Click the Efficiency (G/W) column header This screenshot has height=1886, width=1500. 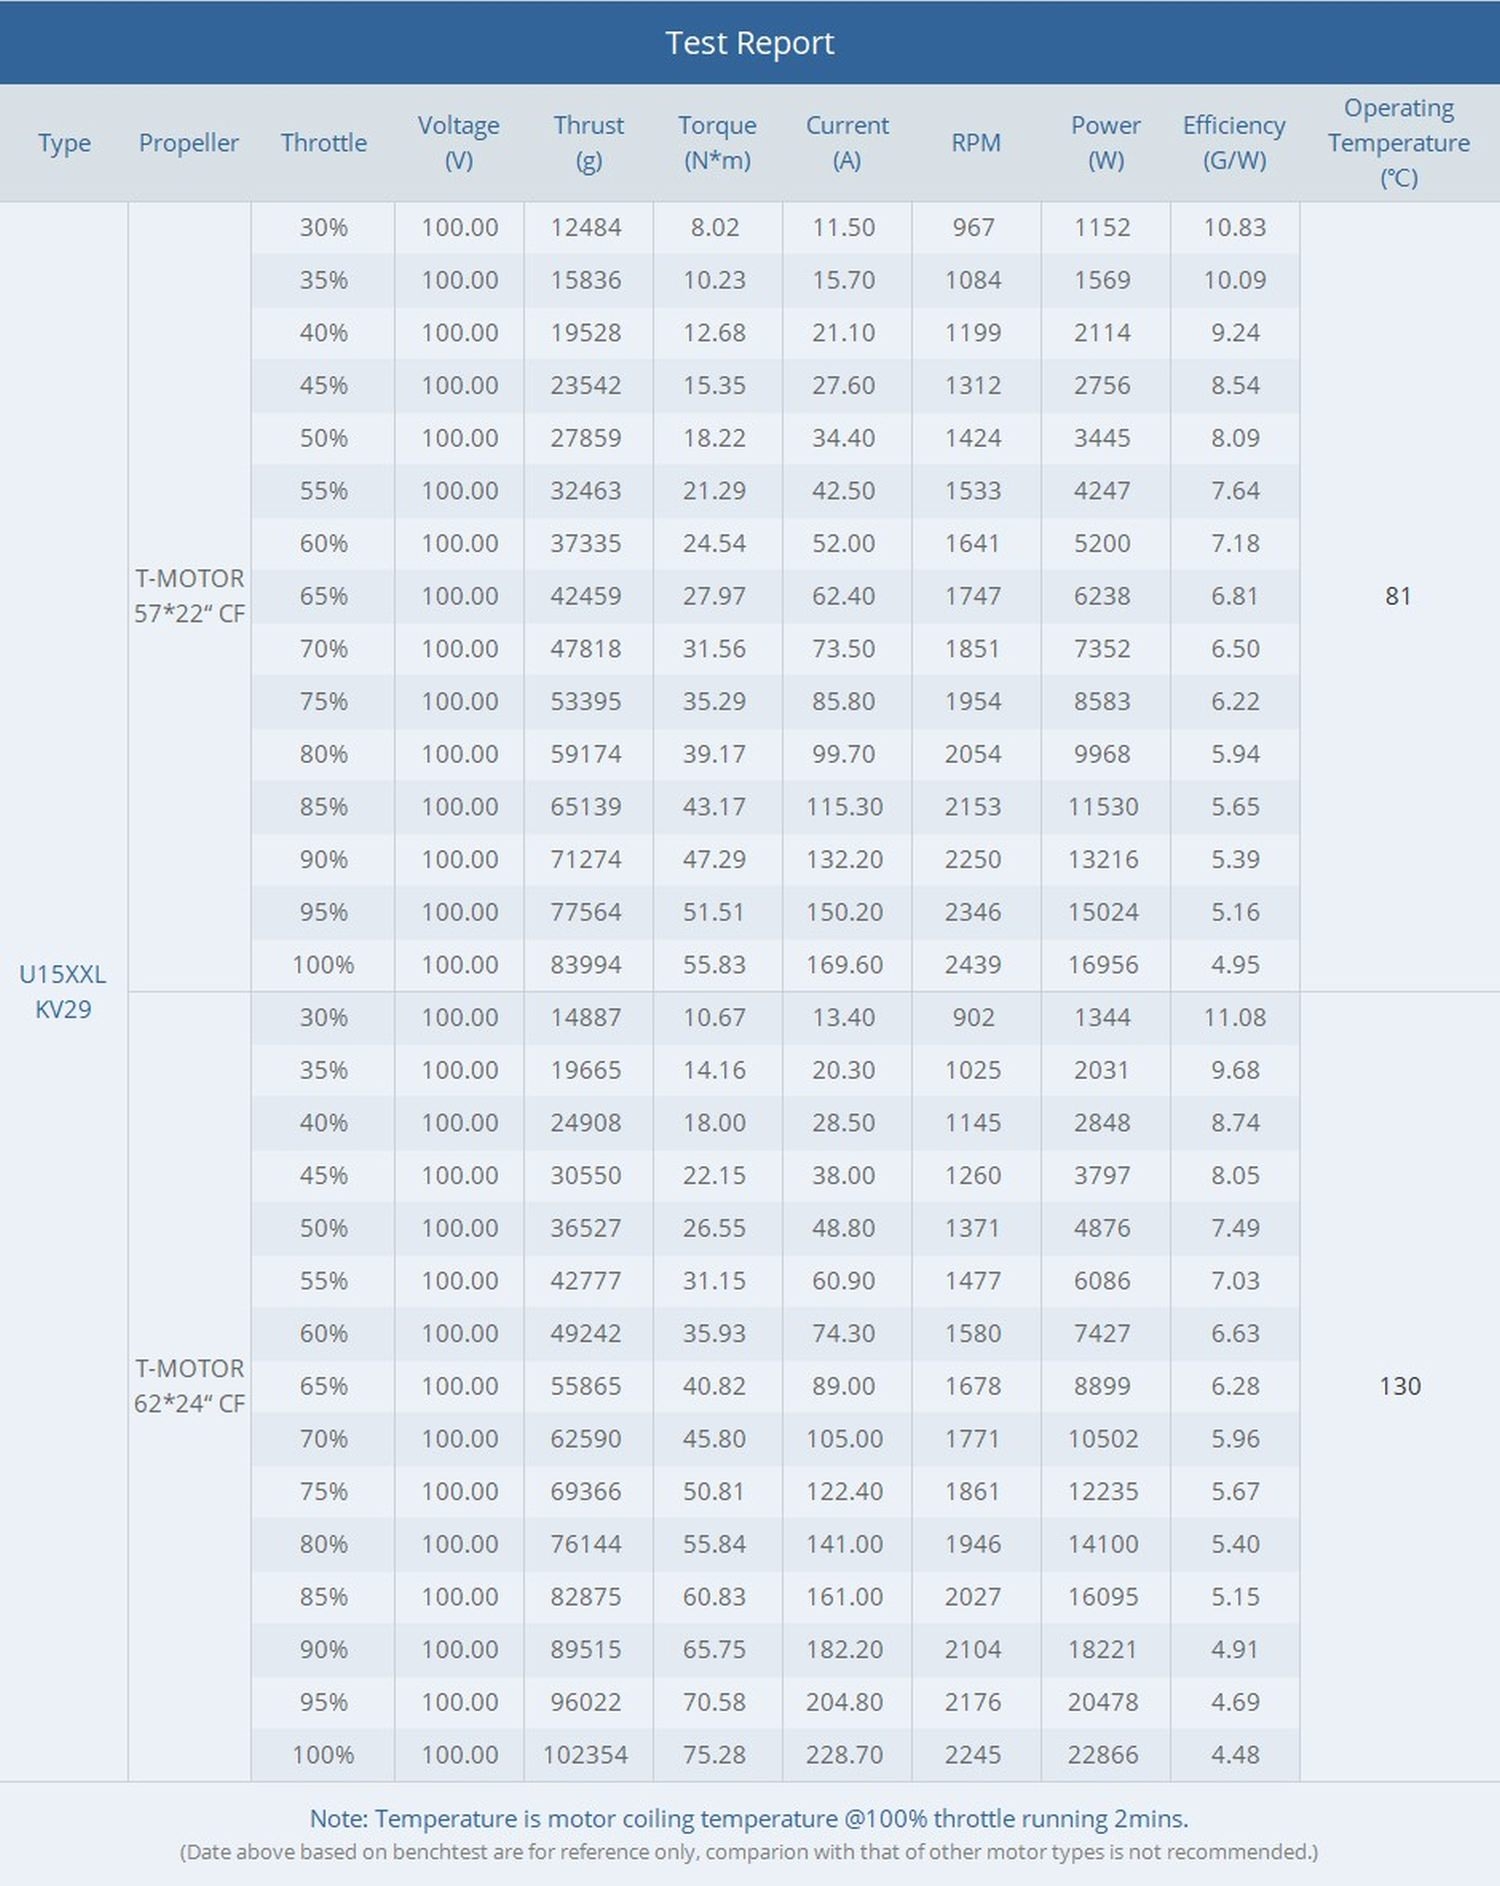click(1234, 143)
